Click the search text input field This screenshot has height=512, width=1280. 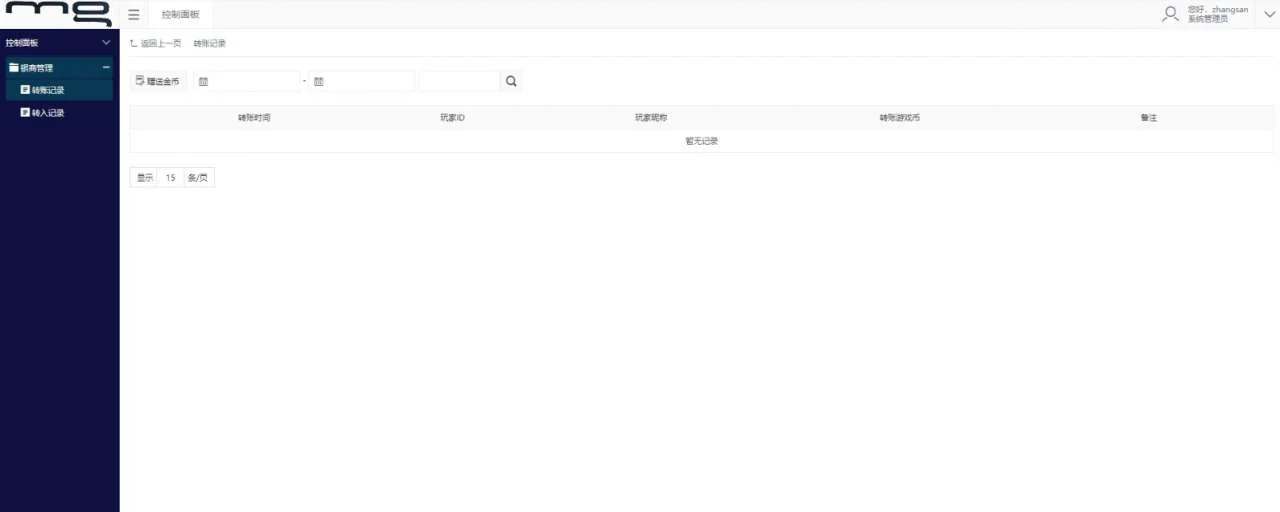coord(459,82)
